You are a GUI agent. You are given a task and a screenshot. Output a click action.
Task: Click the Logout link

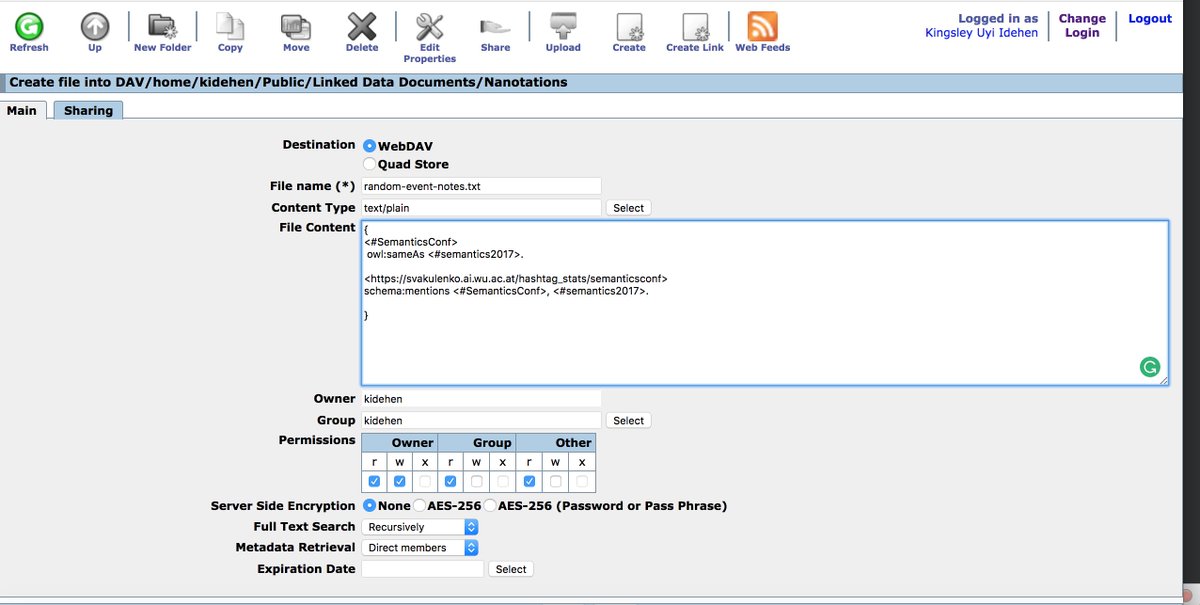1150,18
